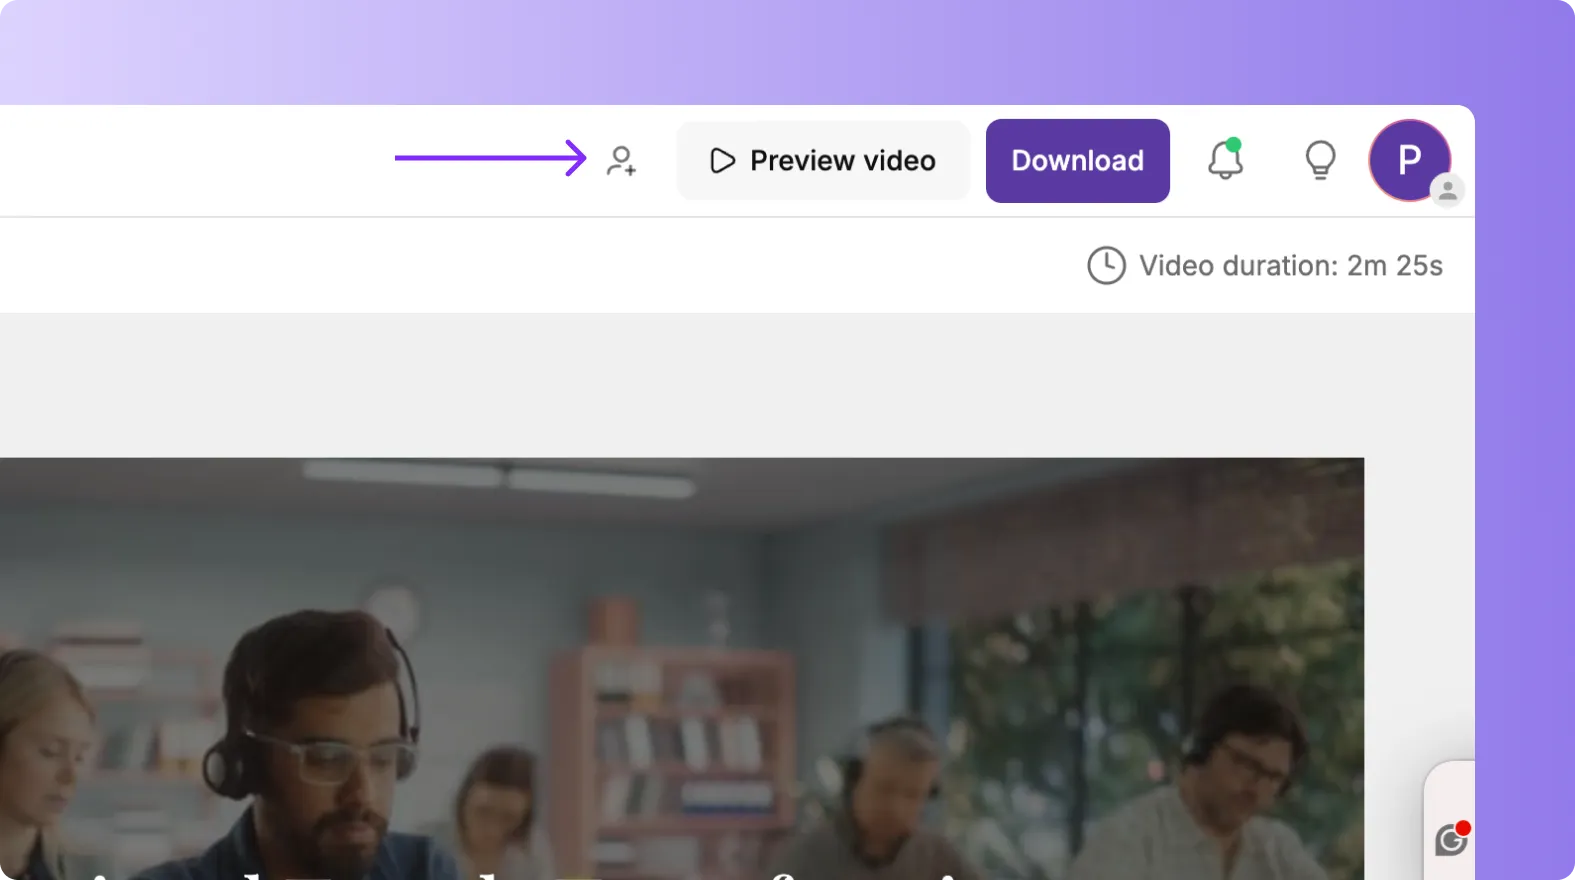The width and height of the screenshot is (1575, 880).
Task: Click the purple Download button
Action: (1077, 161)
